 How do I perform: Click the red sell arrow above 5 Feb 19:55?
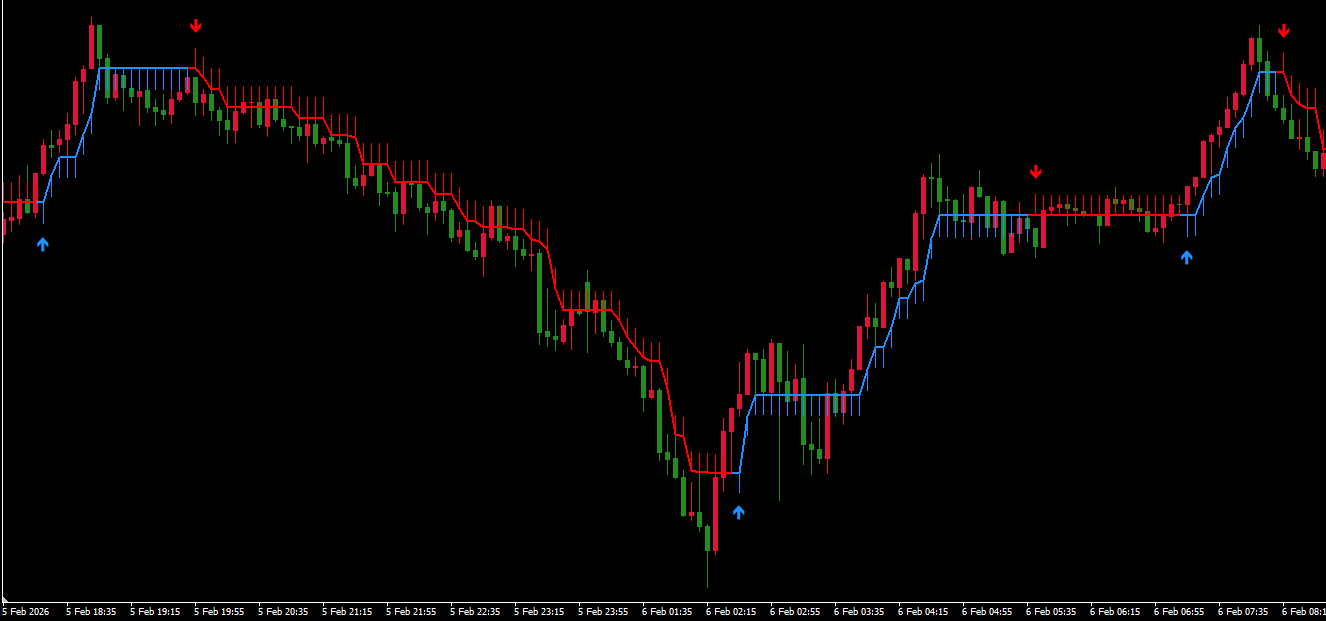click(196, 26)
